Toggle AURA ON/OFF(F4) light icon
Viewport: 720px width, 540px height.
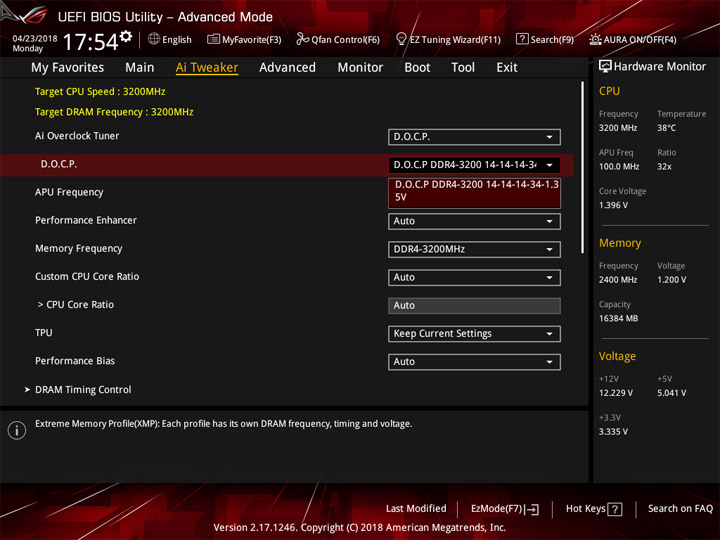coord(595,39)
